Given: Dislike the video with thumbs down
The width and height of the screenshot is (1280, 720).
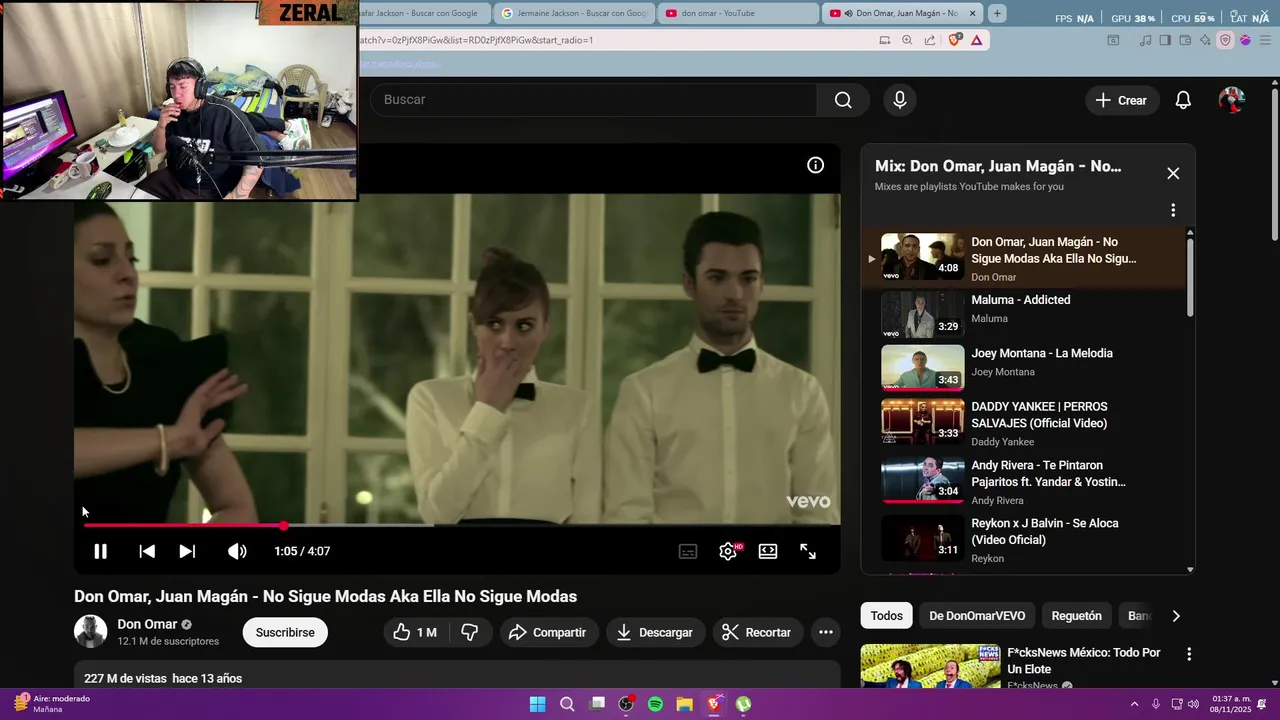Looking at the screenshot, I should (469, 632).
